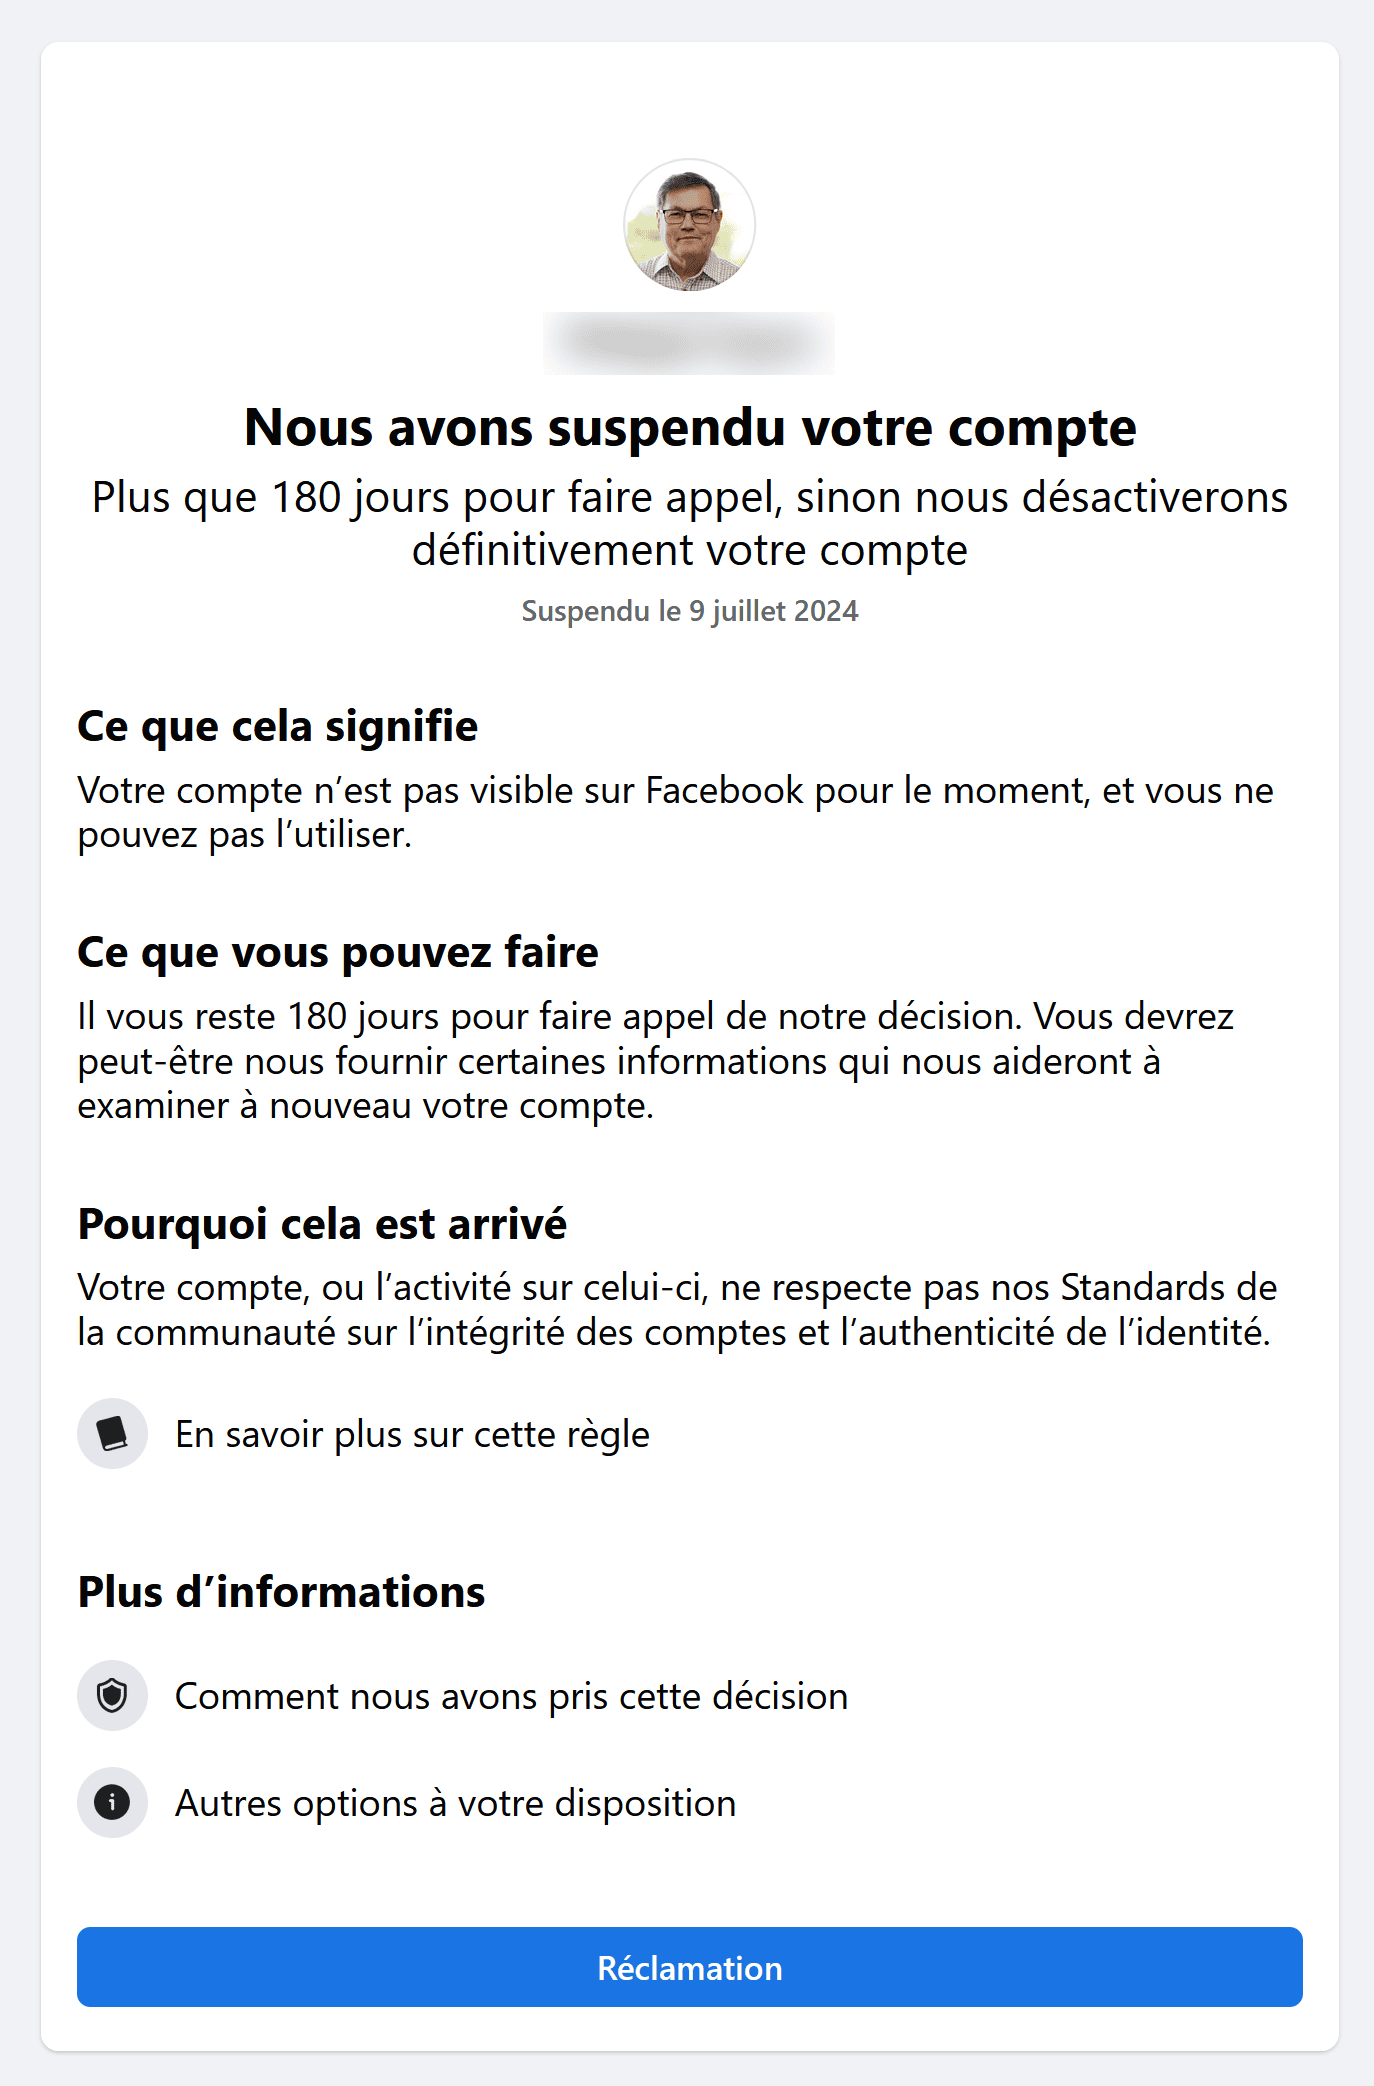The height and width of the screenshot is (2086, 1374).
Task: Click the 'Ce que vous pouvez faire' heading
Action: point(338,952)
